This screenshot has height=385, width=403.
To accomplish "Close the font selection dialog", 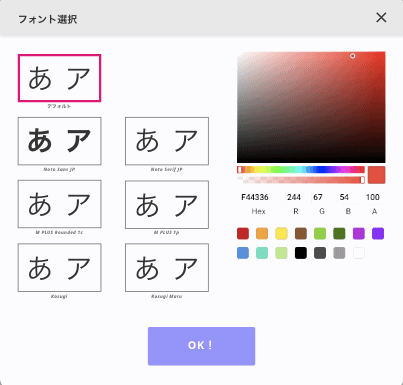I will 381,18.
